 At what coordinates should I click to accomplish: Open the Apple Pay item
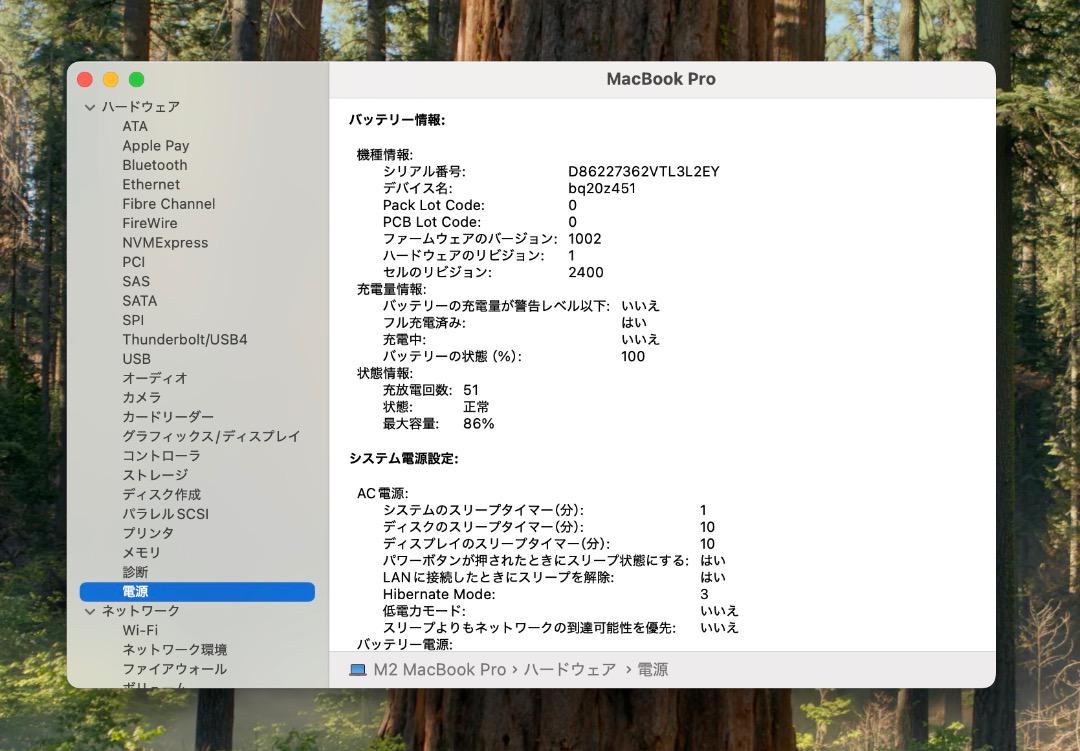point(156,145)
